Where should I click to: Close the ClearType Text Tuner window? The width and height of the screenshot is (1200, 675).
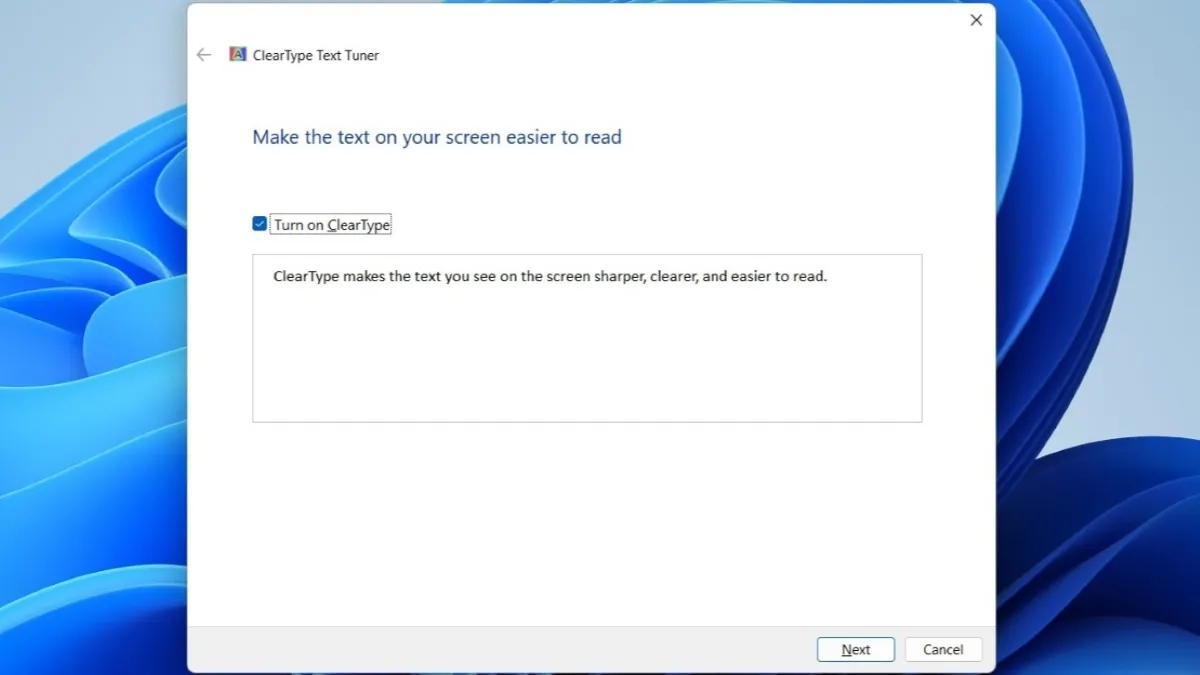click(976, 19)
